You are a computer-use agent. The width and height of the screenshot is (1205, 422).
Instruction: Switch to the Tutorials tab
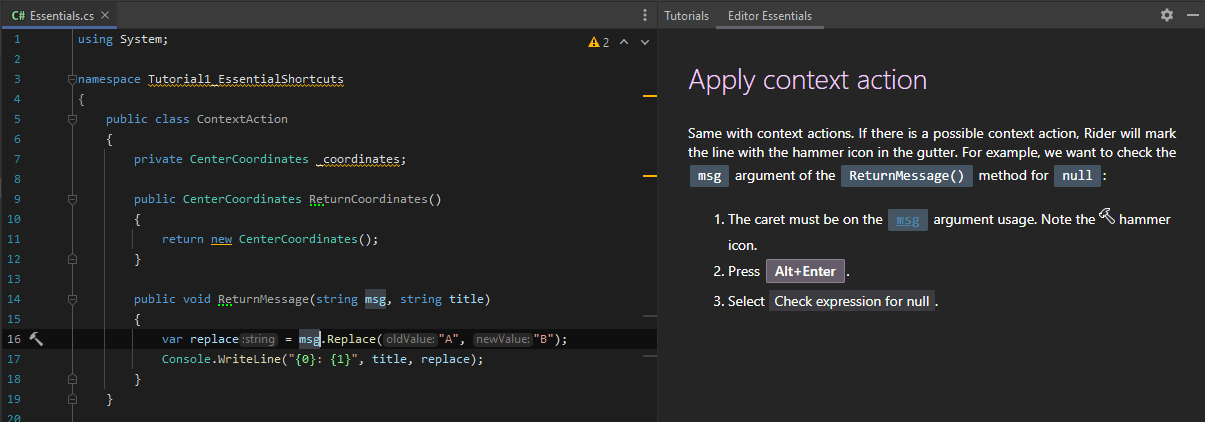click(x=687, y=16)
